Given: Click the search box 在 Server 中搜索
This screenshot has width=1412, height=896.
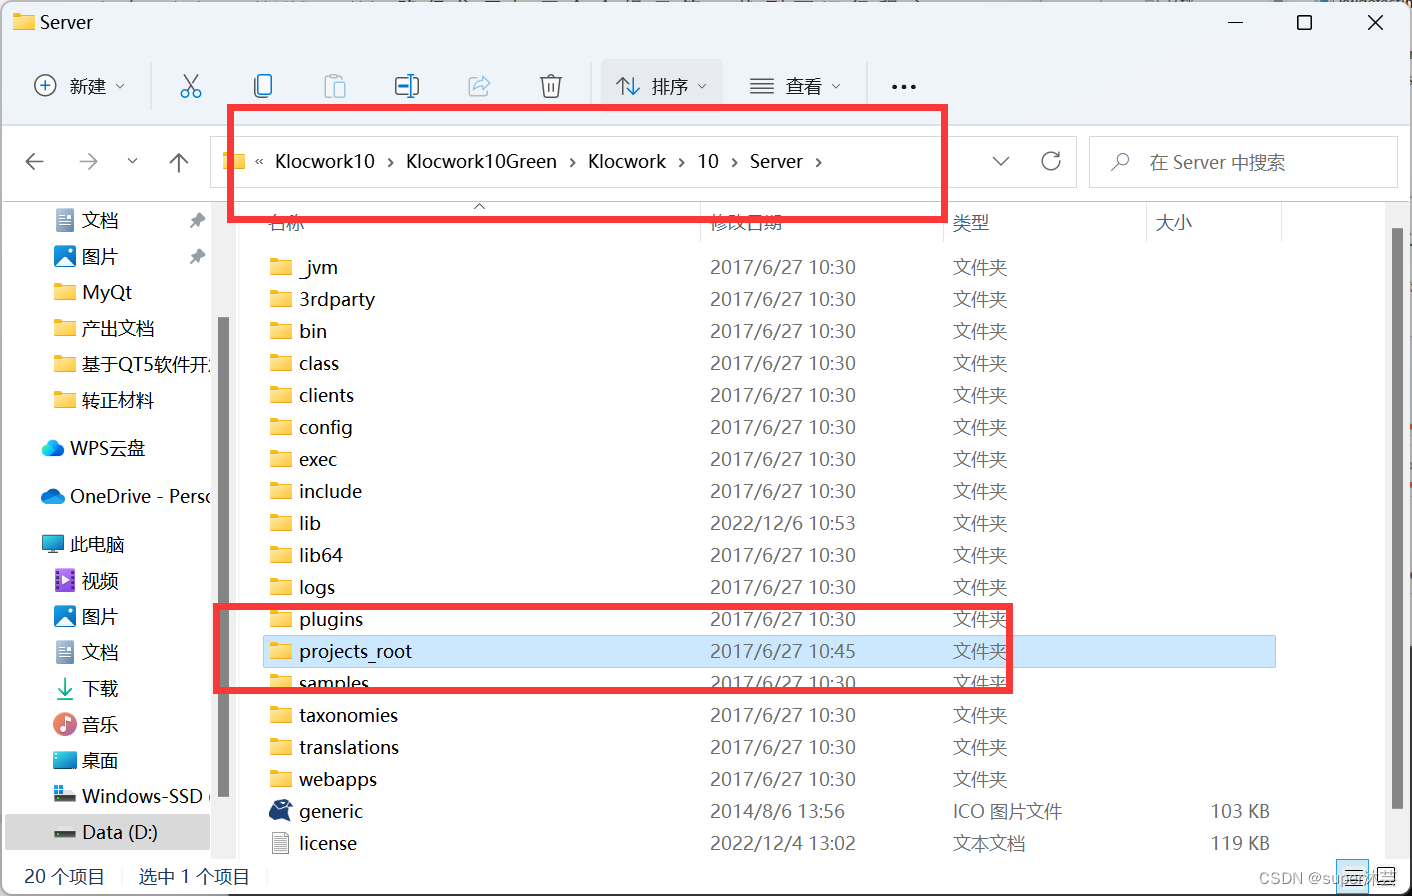Looking at the screenshot, I should (x=1243, y=162).
